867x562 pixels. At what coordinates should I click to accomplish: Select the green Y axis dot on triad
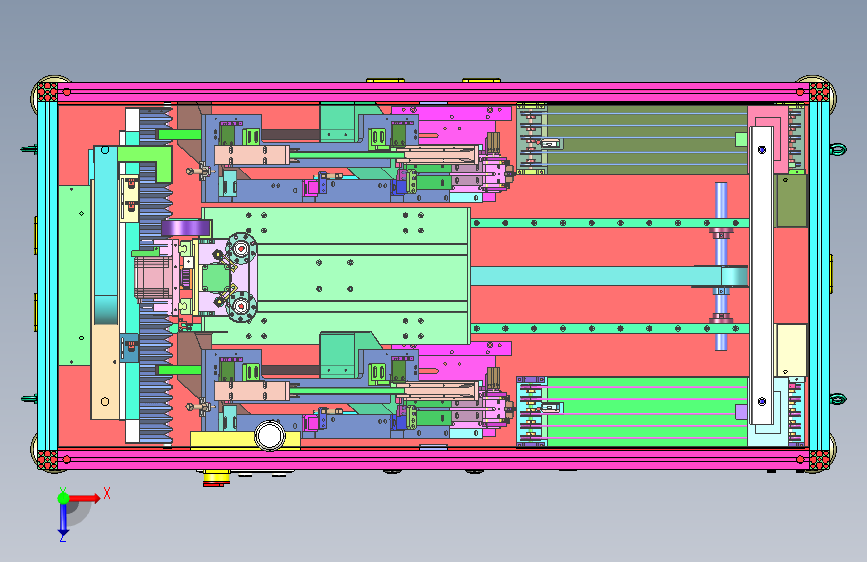63,498
